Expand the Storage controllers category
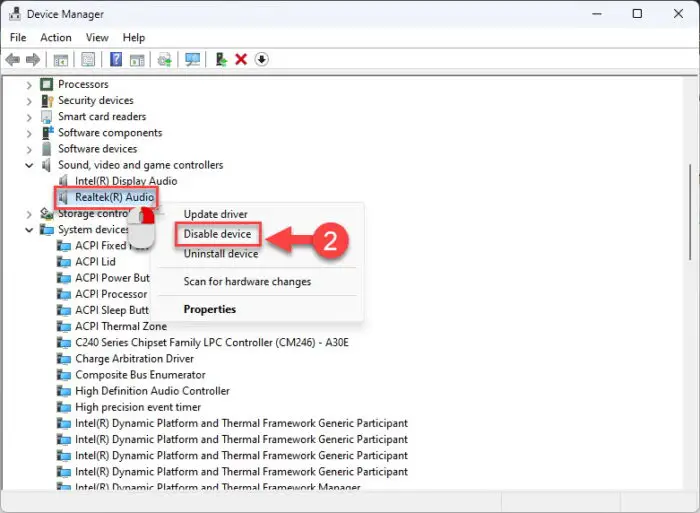The image size is (700, 513). (x=29, y=214)
